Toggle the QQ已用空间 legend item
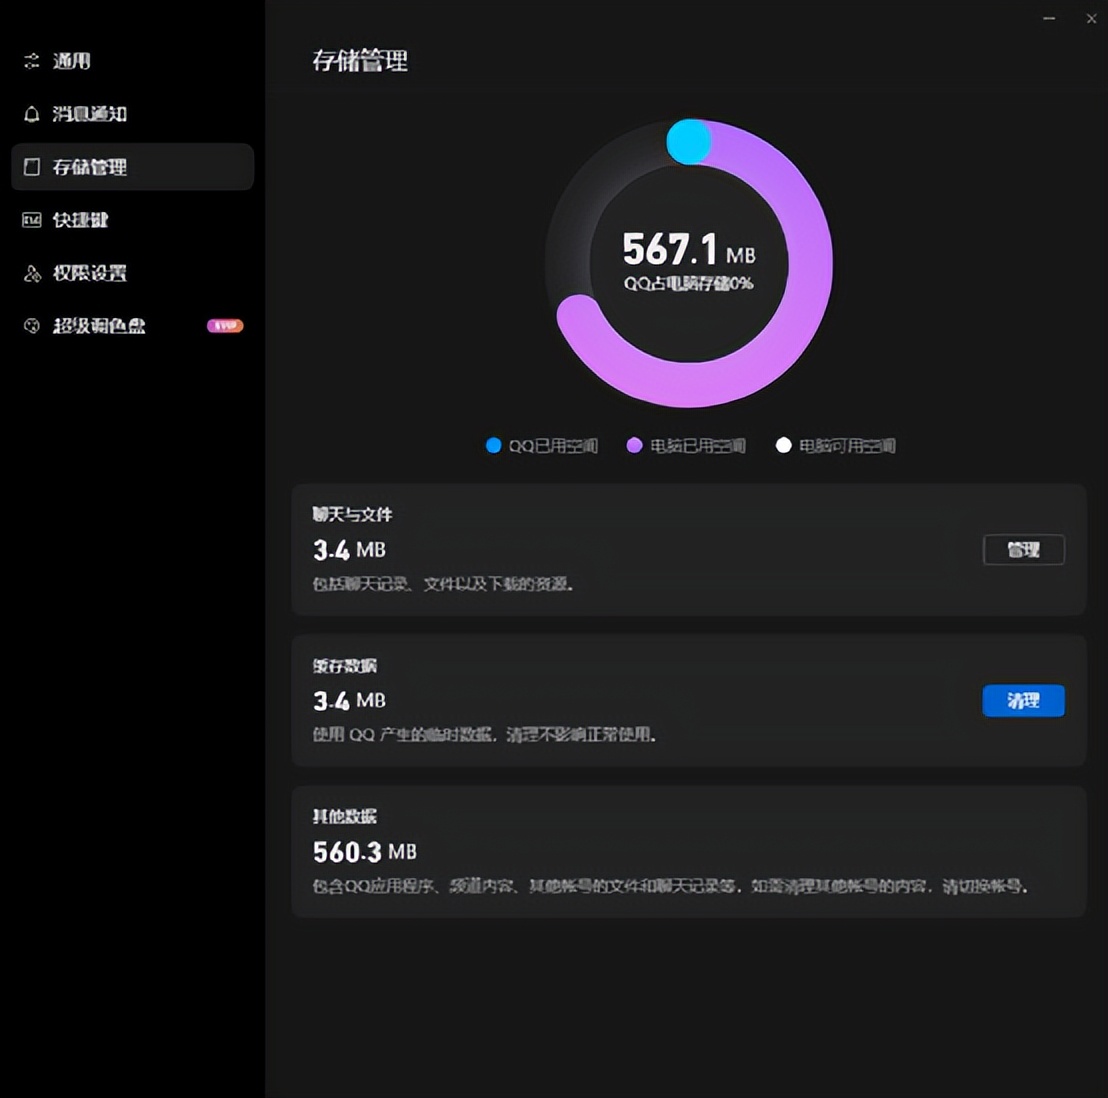 (x=540, y=446)
